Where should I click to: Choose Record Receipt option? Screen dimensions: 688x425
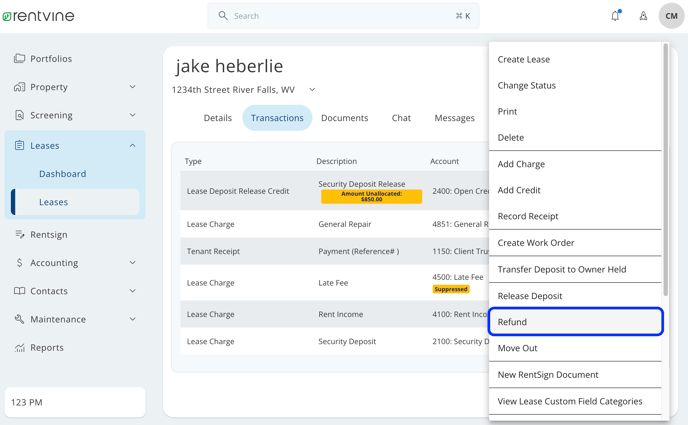575,216
